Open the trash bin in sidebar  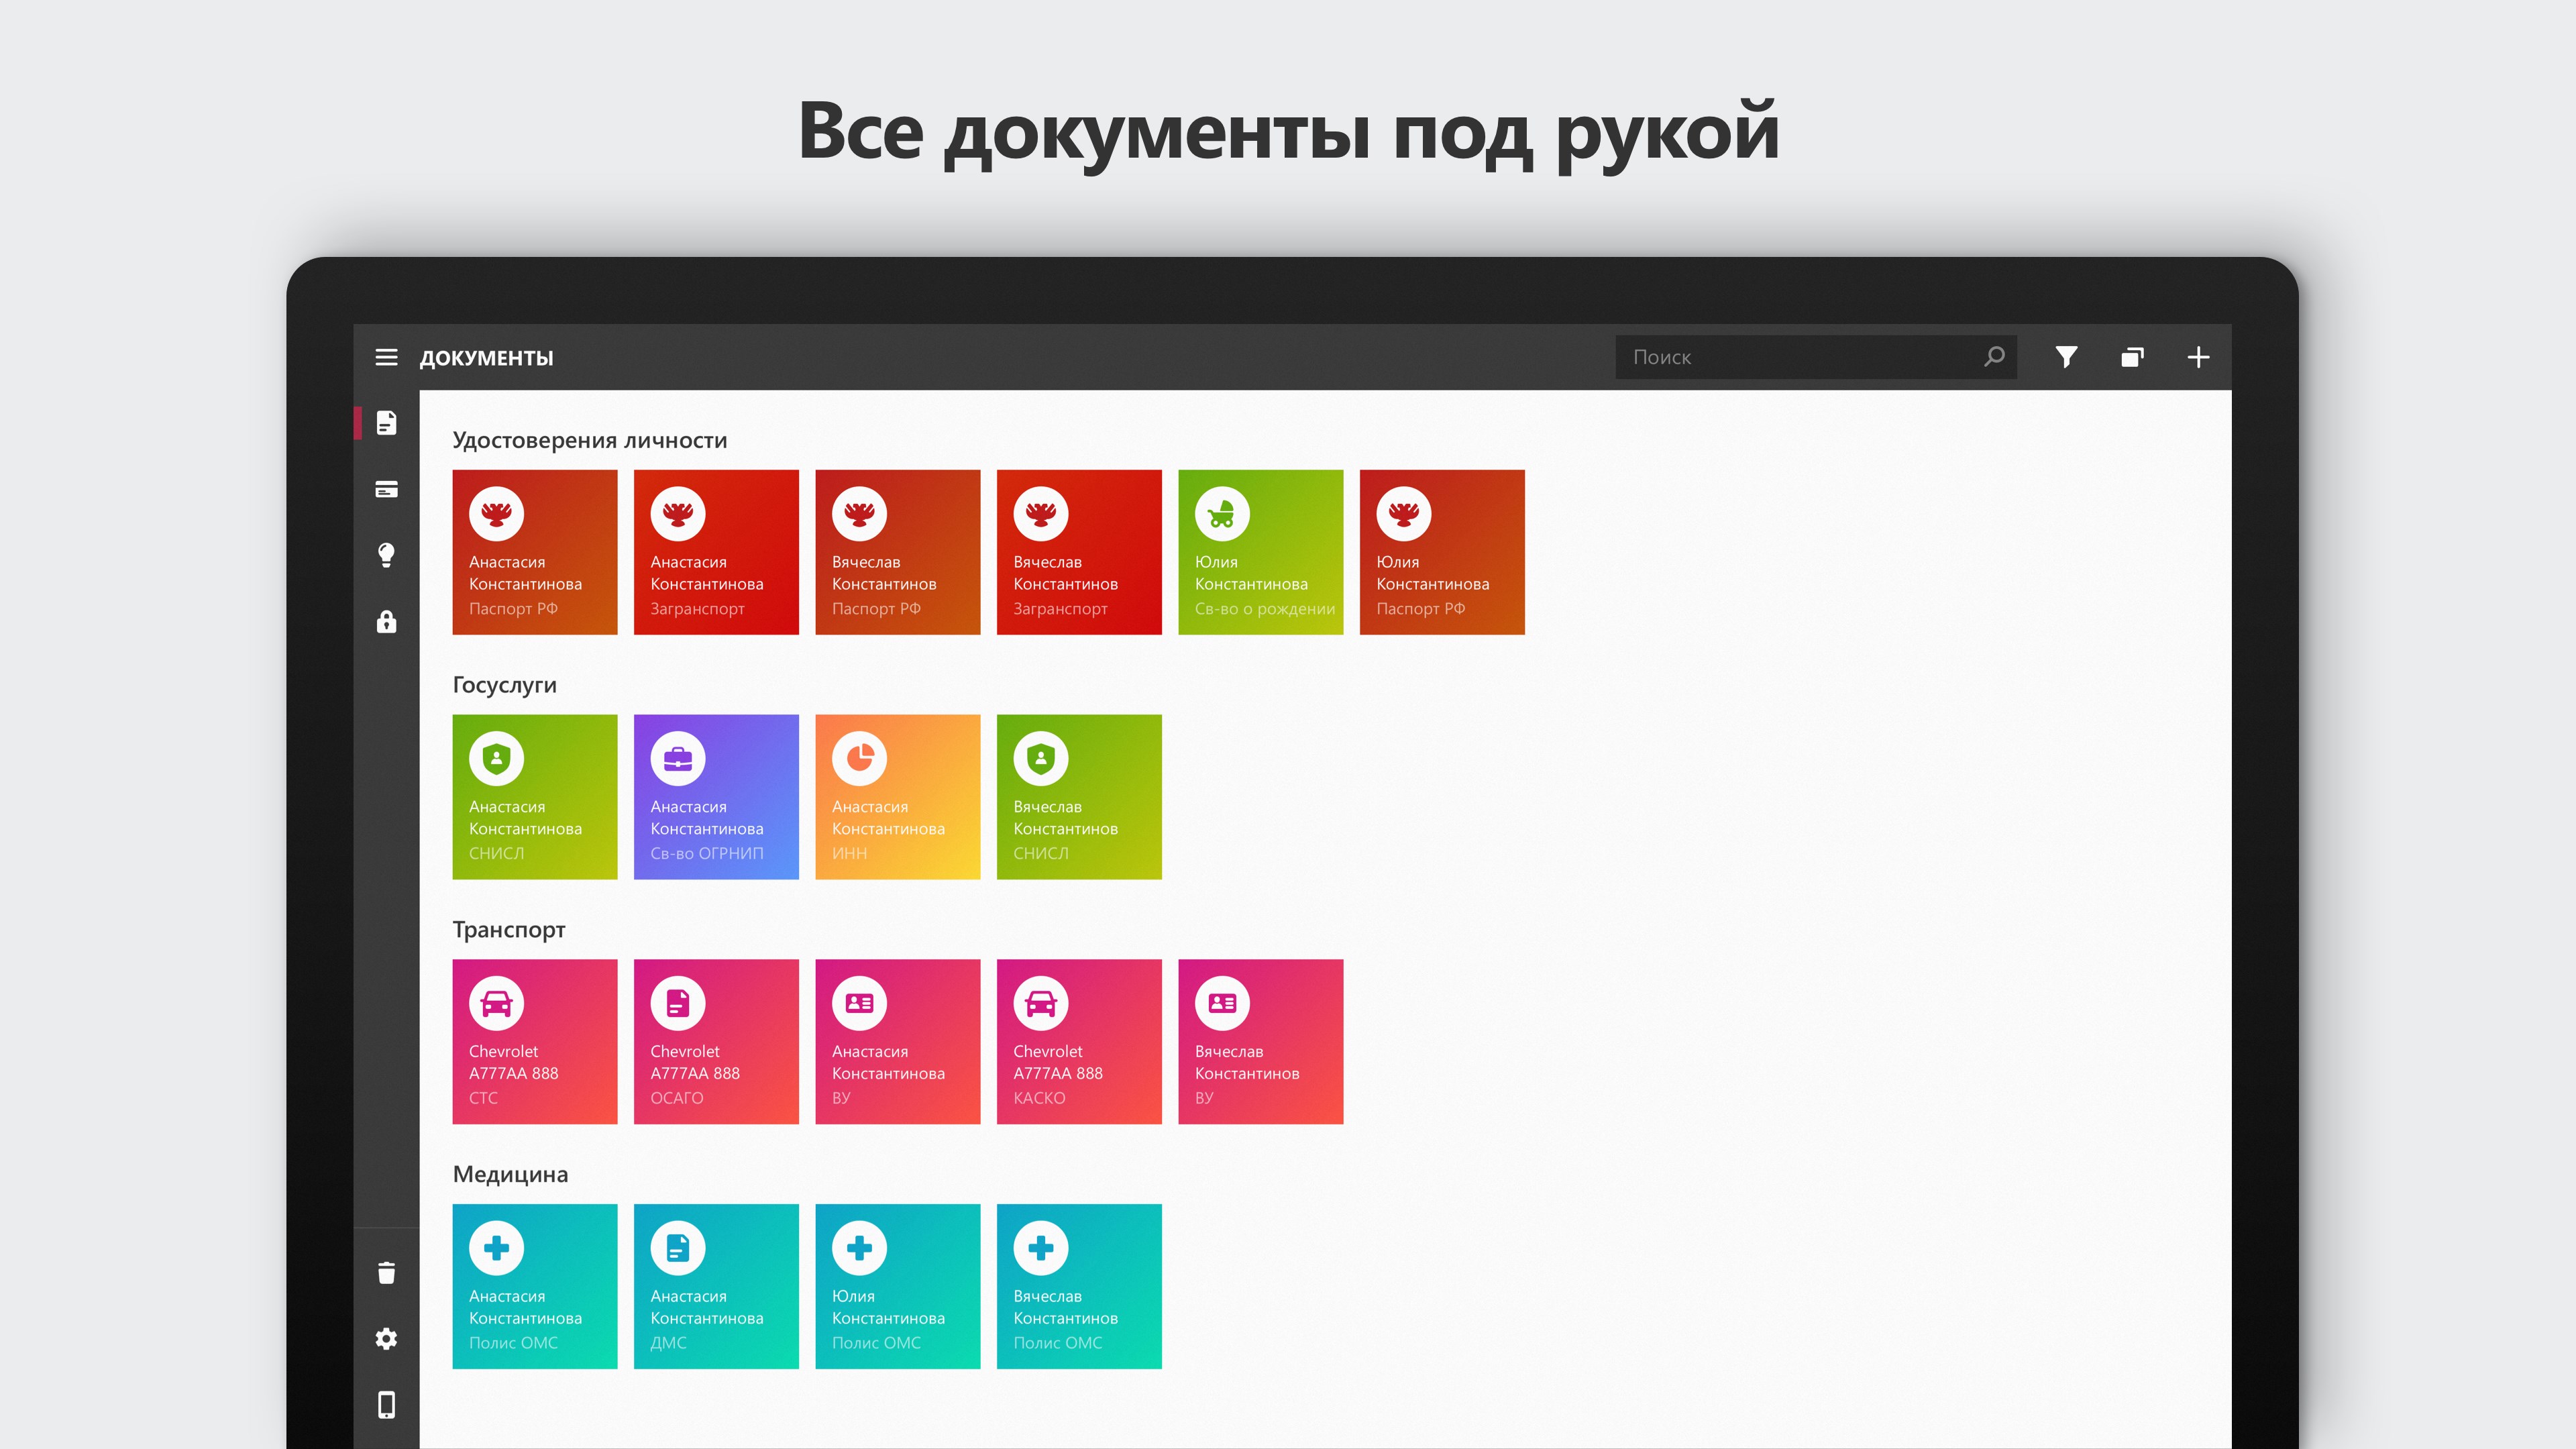[x=386, y=1272]
